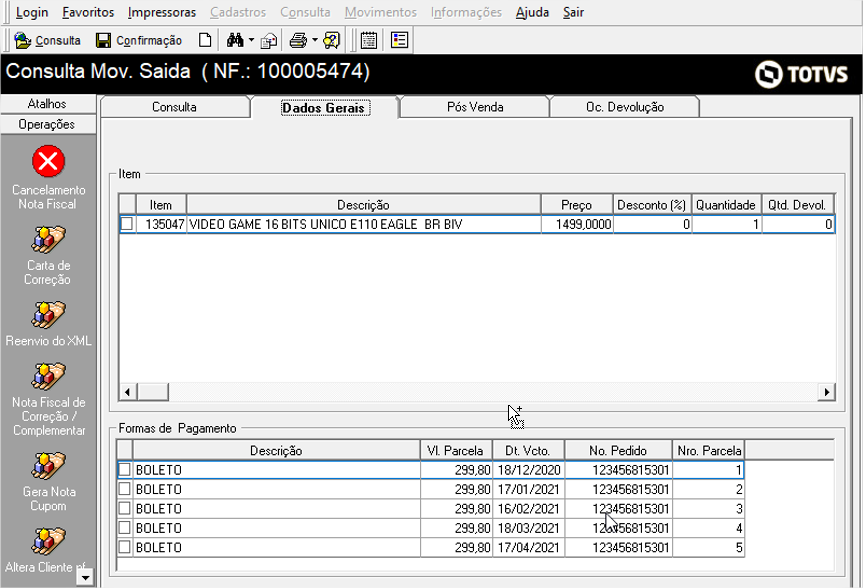Click Gera Nota Cupom icon
The height and width of the screenshot is (588, 863).
click(48, 466)
